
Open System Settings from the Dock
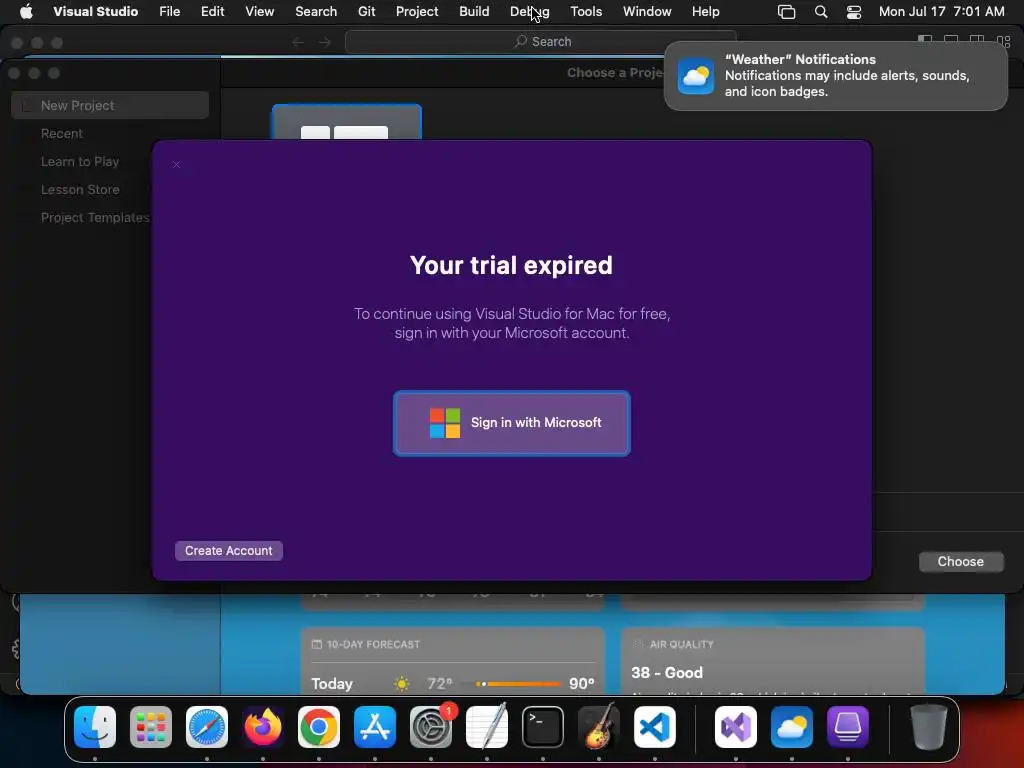click(x=431, y=727)
